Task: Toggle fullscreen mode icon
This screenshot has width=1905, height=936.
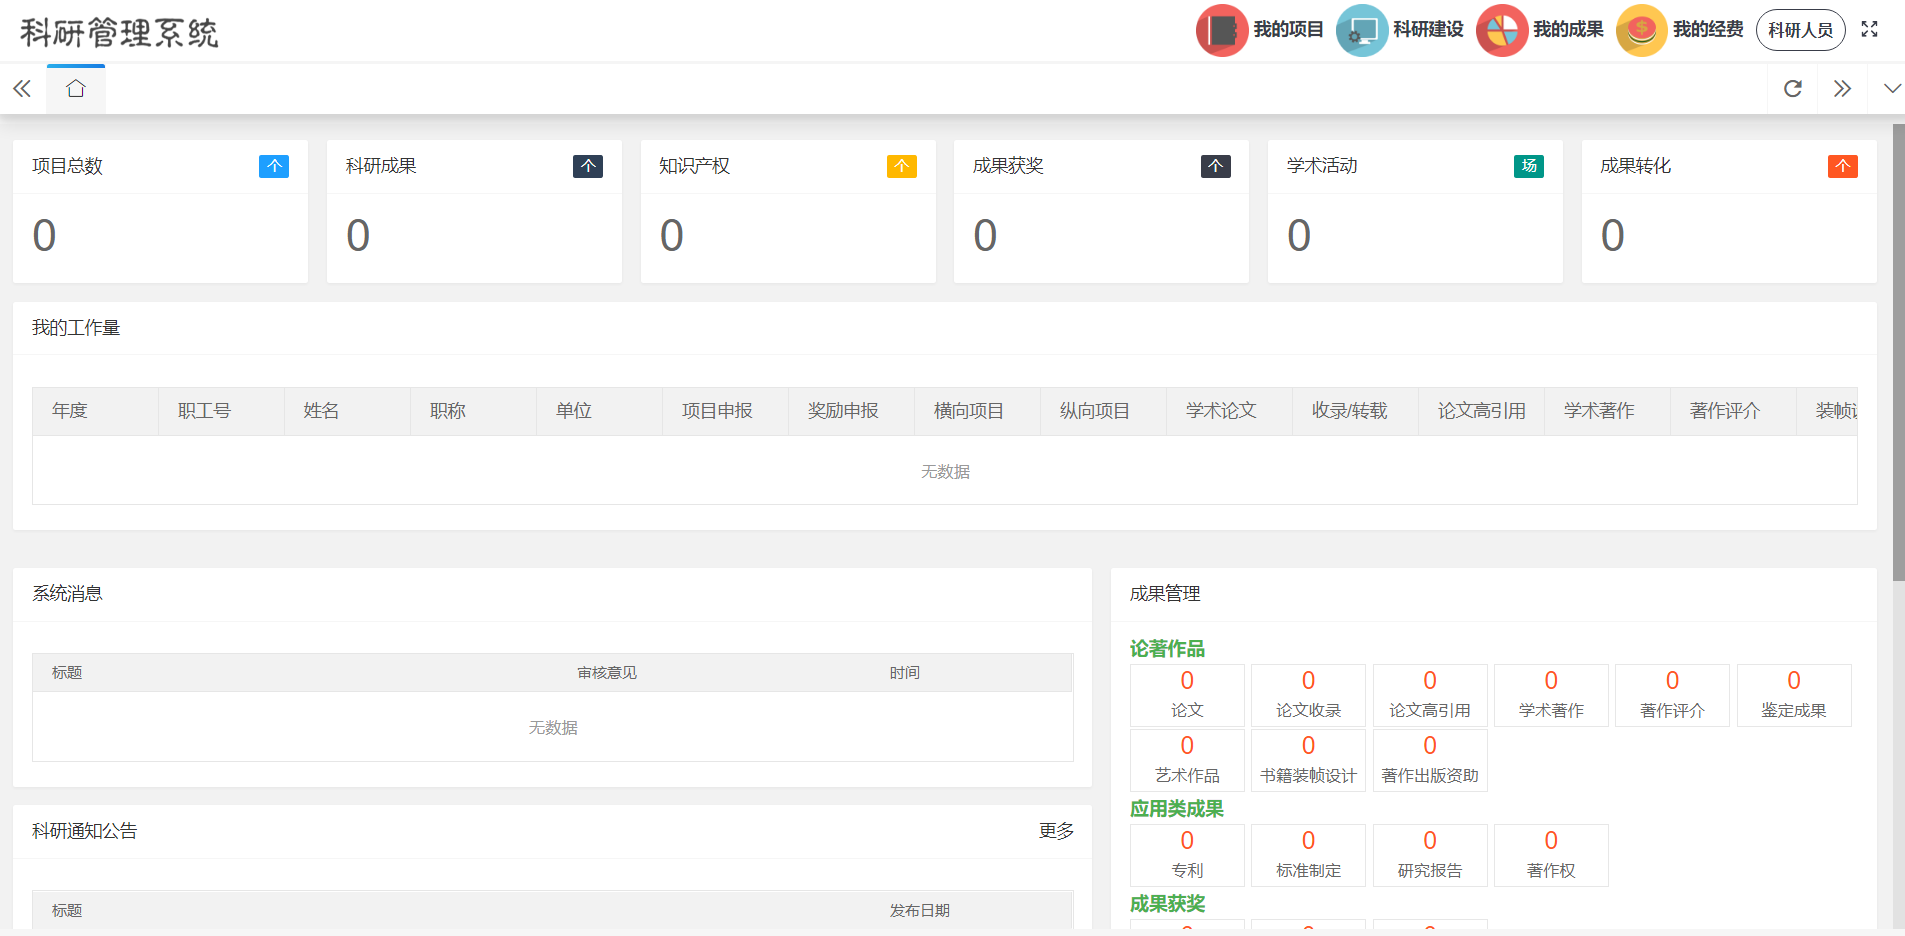Action: click(x=1869, y=30)
